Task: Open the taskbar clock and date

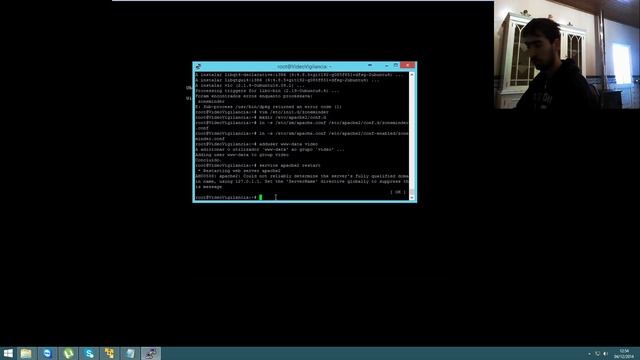Action: tap(624, 354)
